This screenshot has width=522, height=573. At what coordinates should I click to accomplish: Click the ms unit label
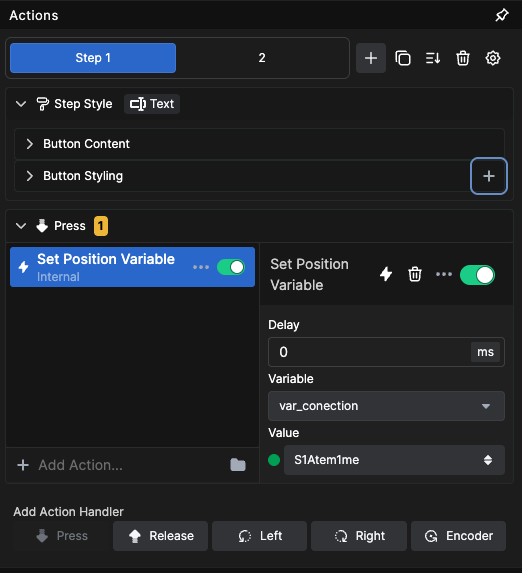[x=485, y=352]
